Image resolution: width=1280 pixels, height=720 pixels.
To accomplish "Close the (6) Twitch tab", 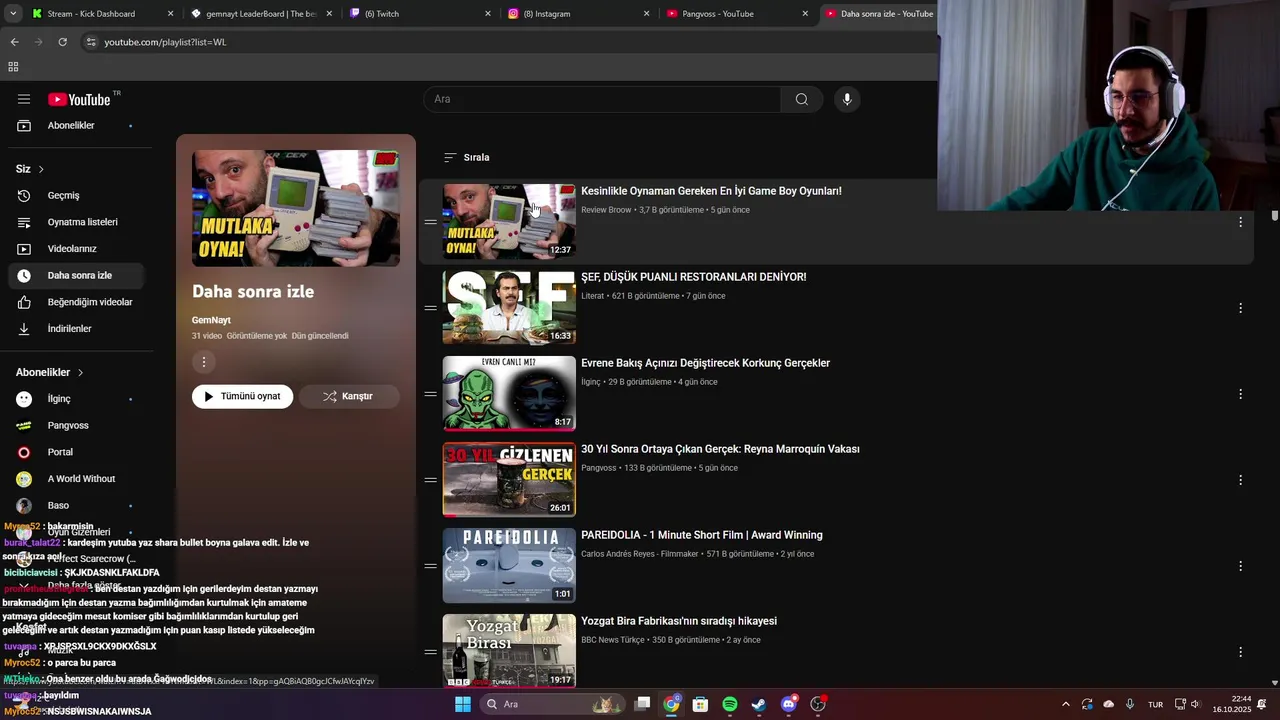I will pyautogui.click(x=488, y=14).
